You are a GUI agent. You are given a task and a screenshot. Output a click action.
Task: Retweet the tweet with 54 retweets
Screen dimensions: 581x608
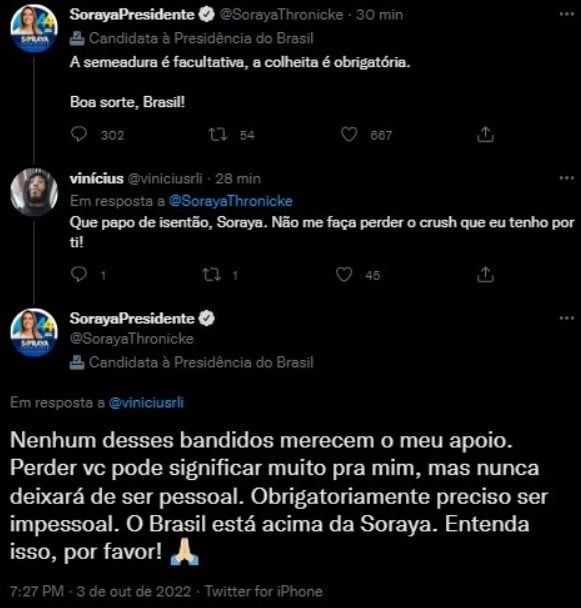(218, 135)
